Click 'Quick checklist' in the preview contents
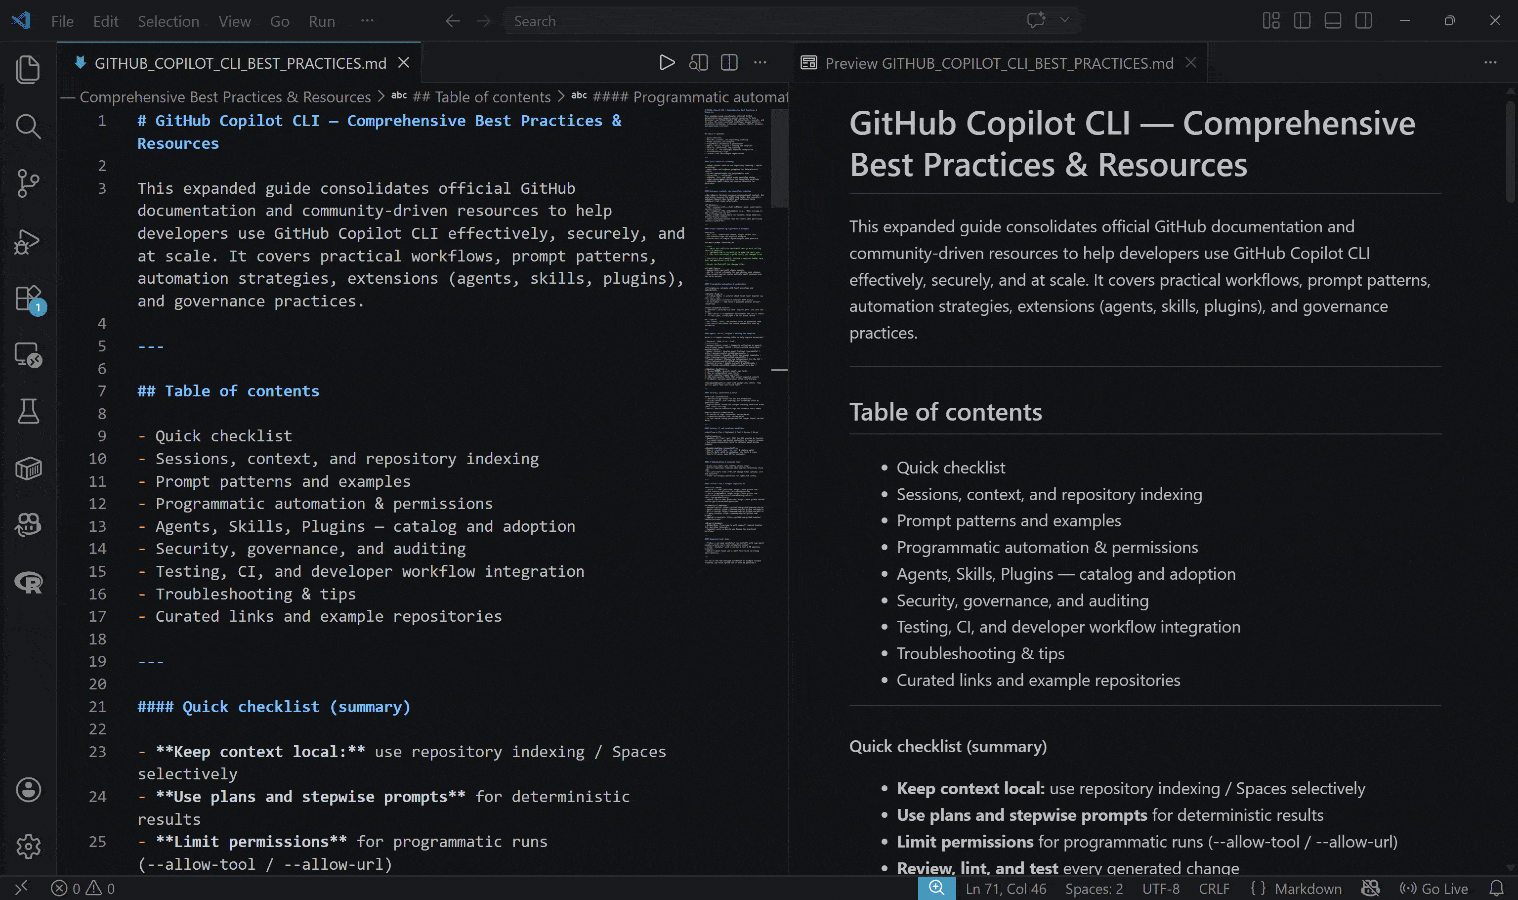 tap(951, 467)
